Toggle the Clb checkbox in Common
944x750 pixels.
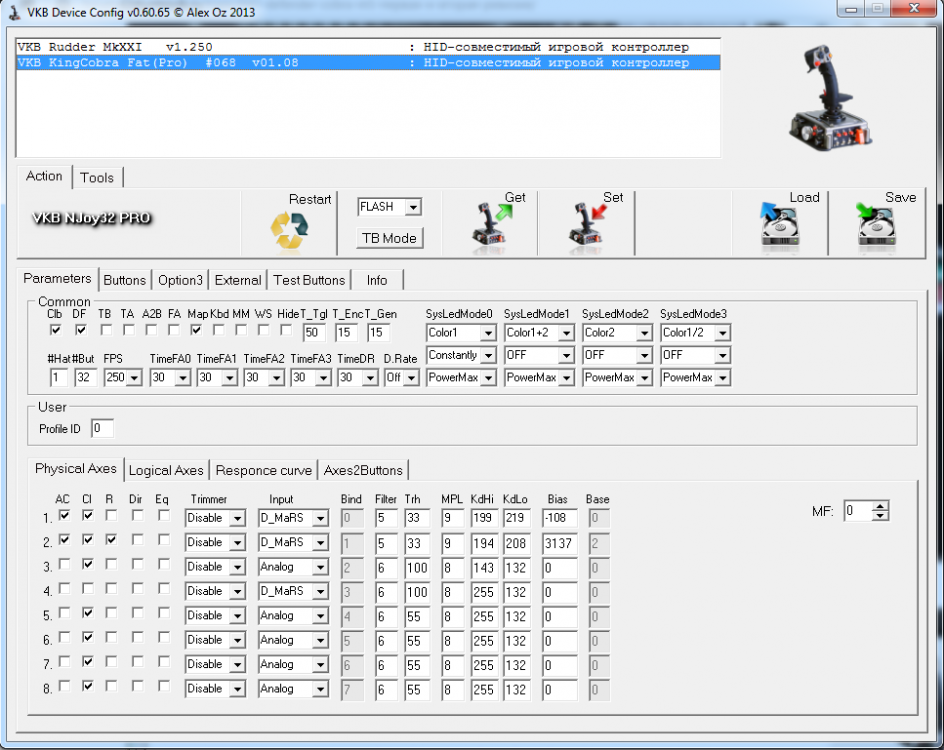(55, 329)
